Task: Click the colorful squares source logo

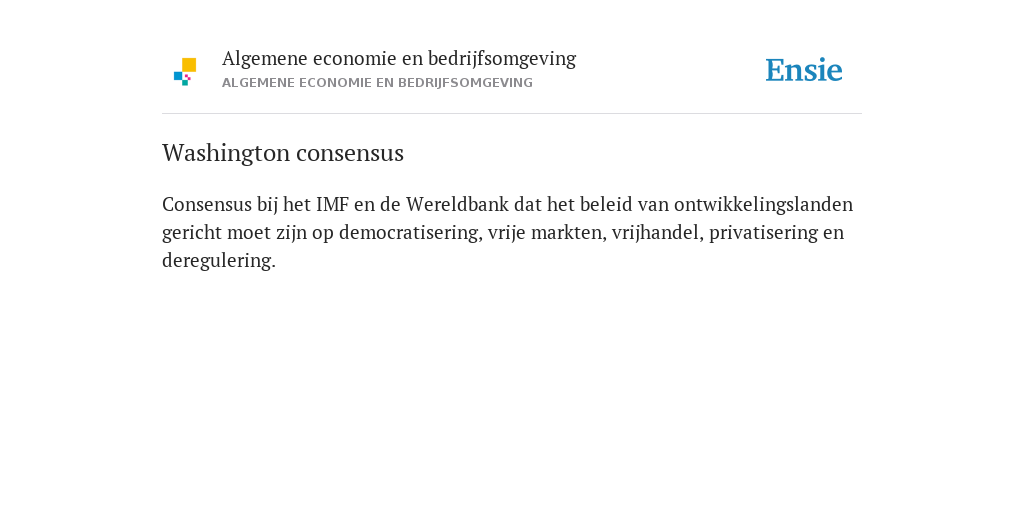Action: (185, 72)
